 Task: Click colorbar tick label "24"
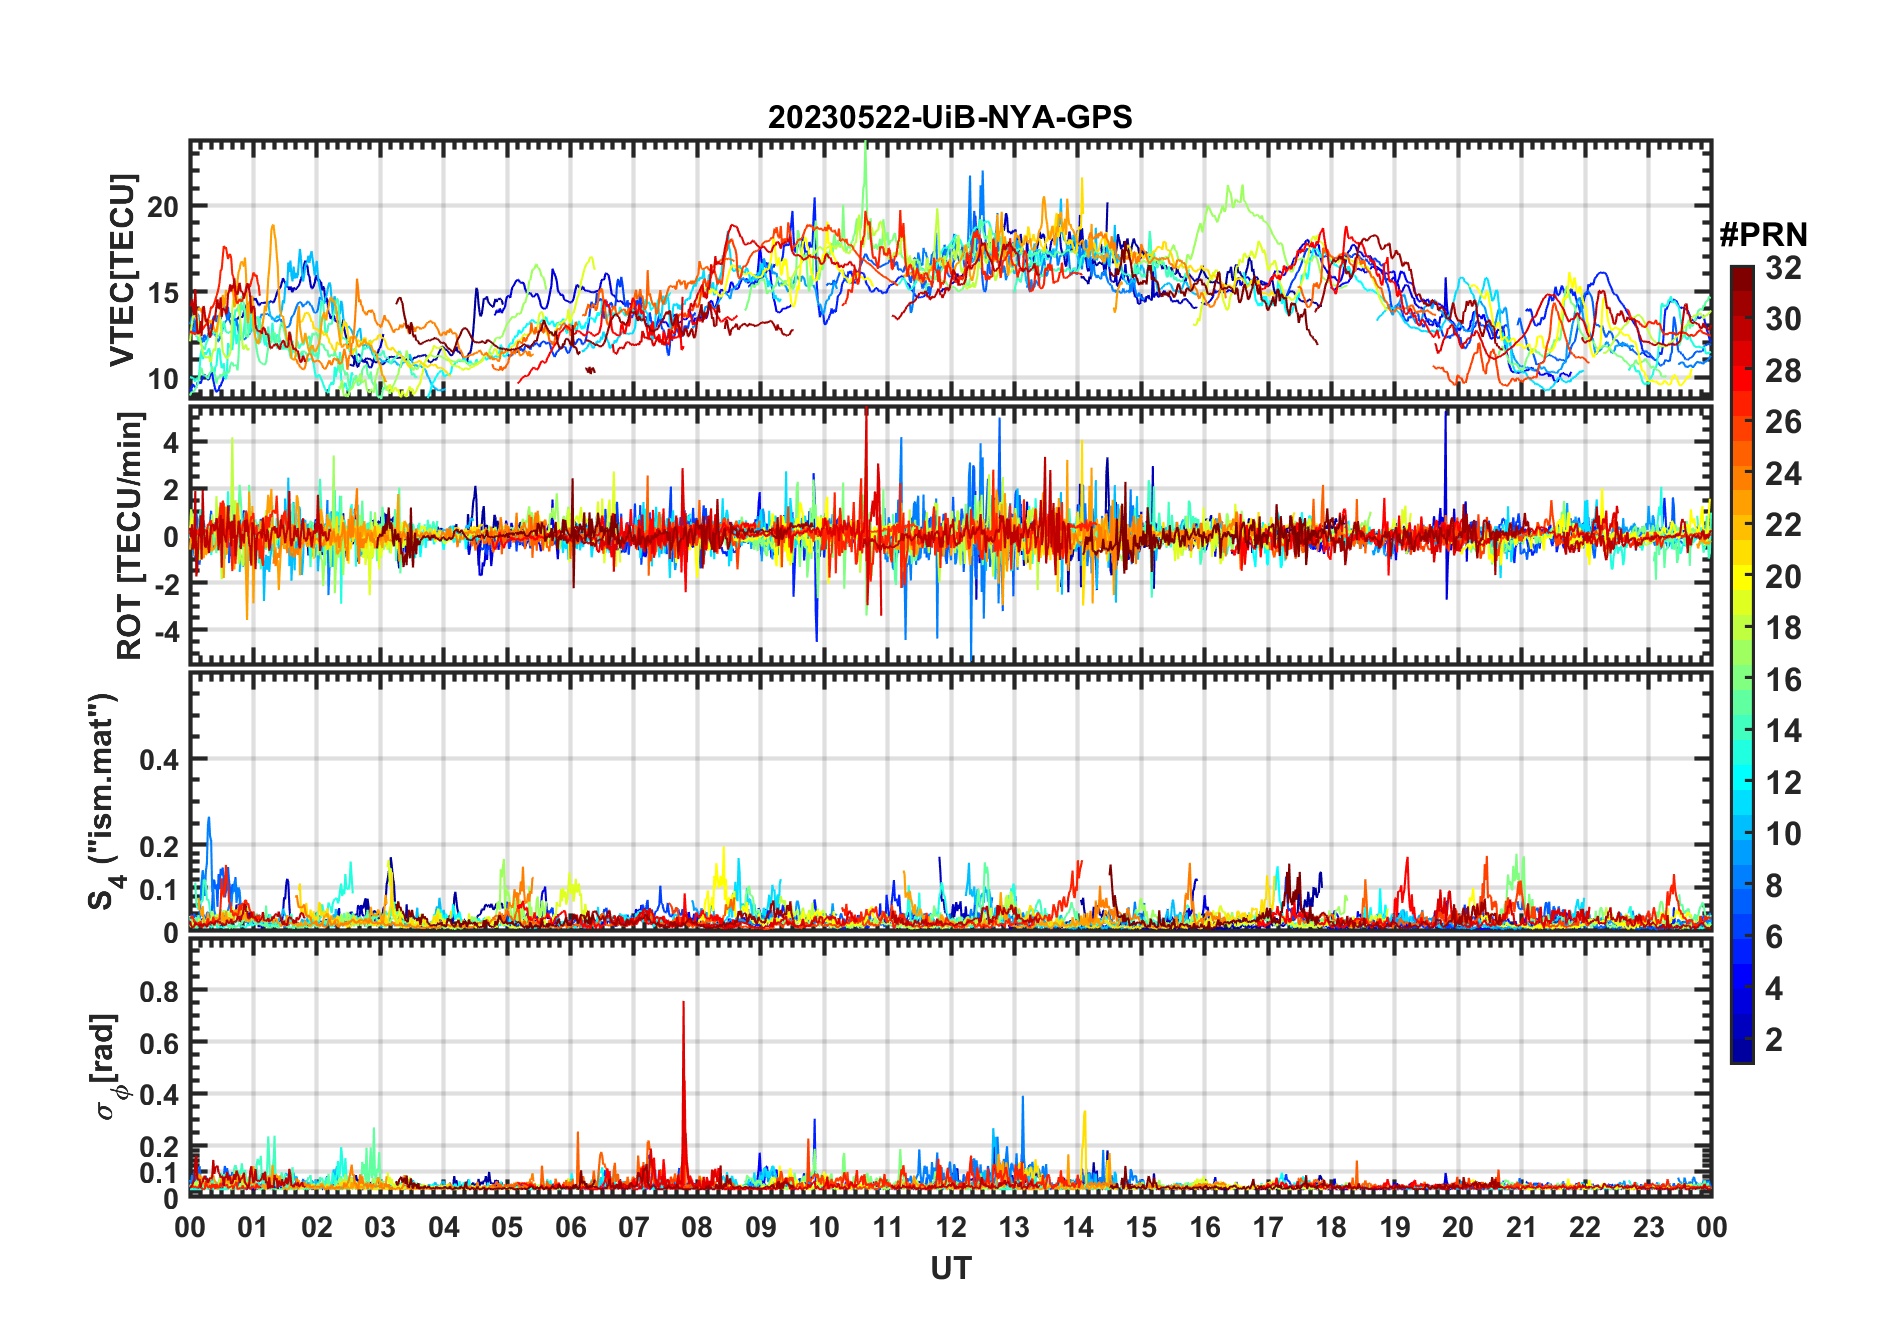point(1783,474)
